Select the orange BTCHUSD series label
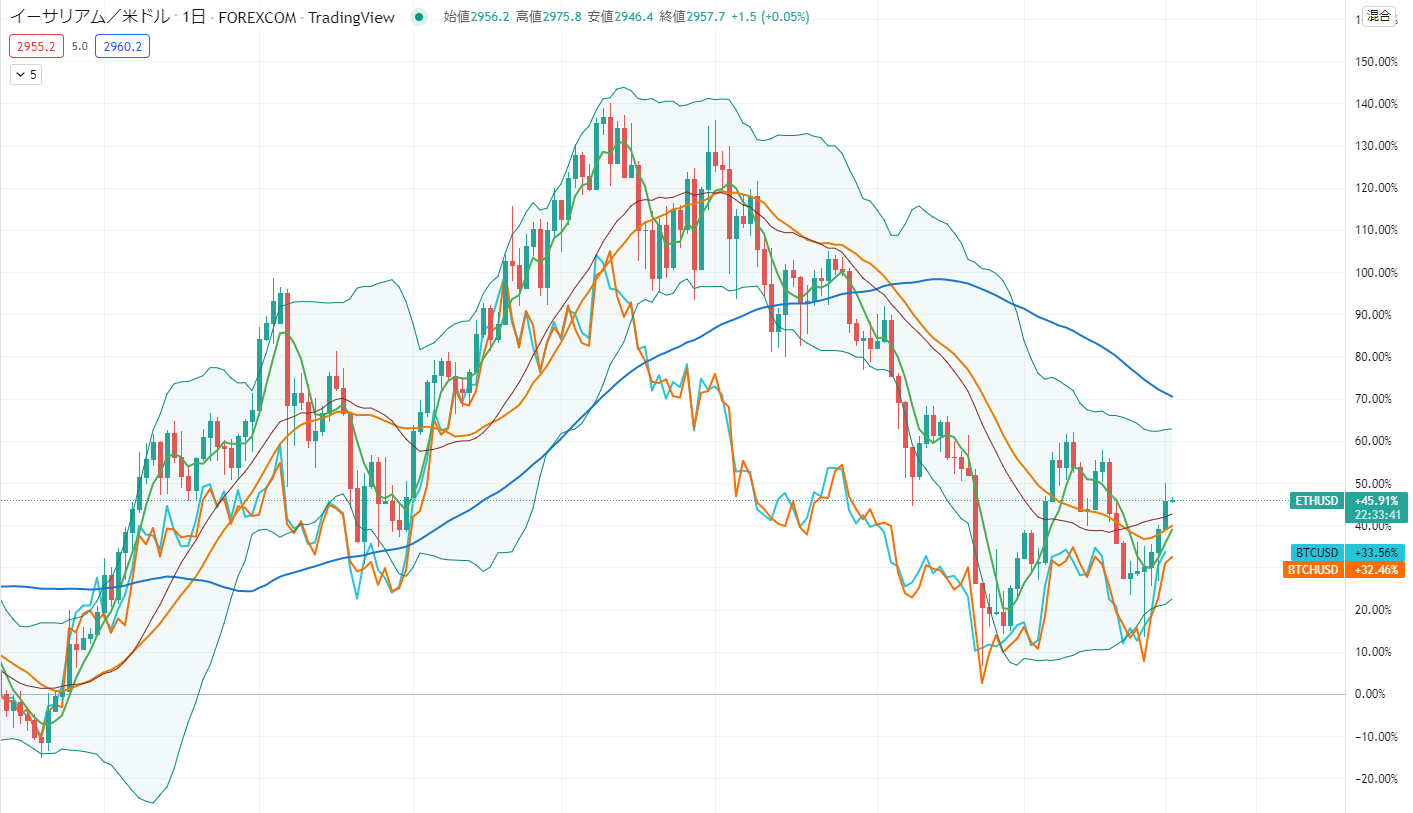 (1313, 570)
